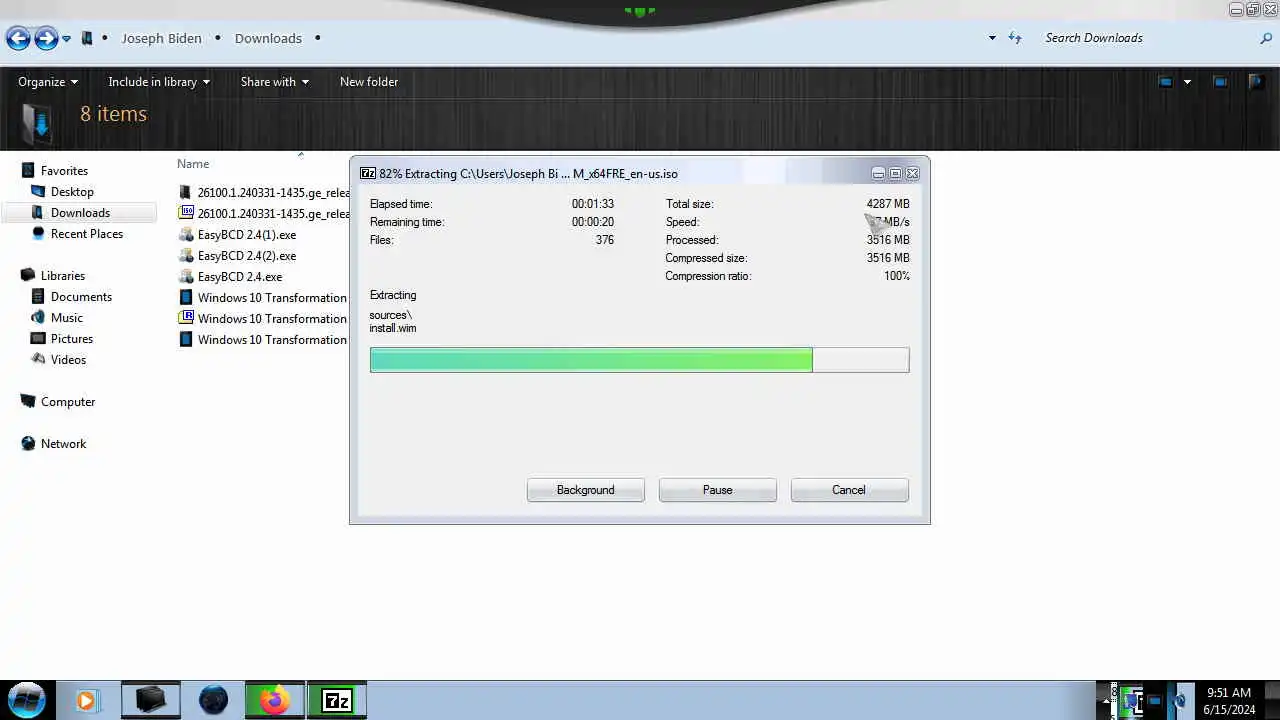Open the Windows Start orb

click(27, 699)
